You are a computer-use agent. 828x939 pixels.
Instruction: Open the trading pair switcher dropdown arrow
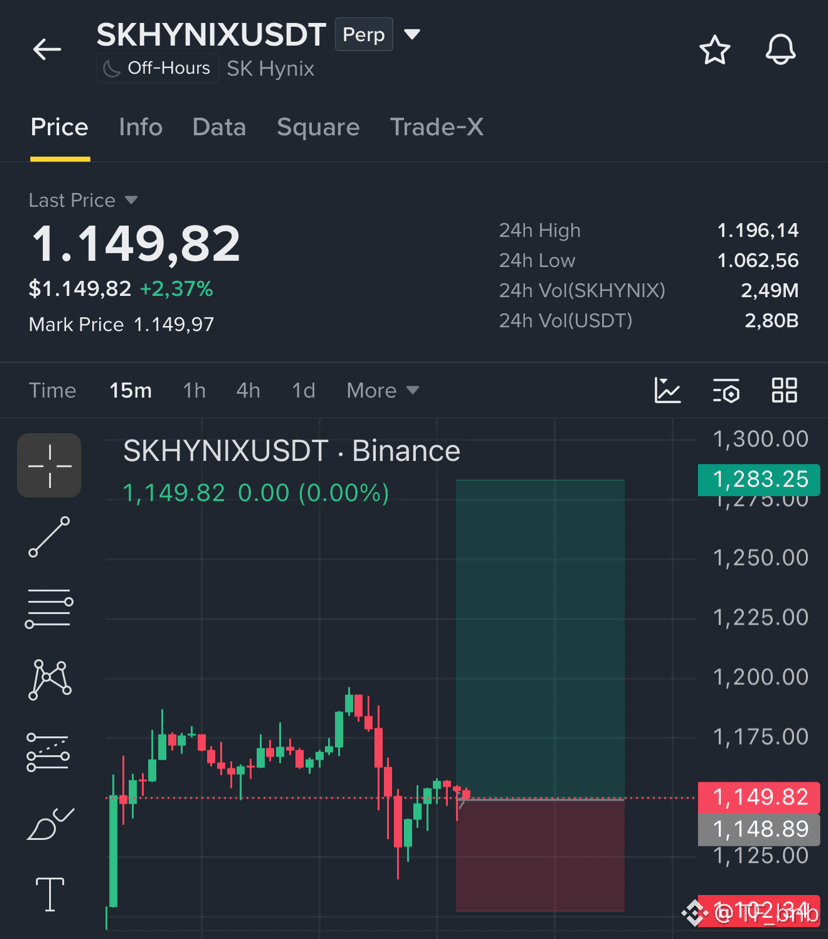(412, 34)
